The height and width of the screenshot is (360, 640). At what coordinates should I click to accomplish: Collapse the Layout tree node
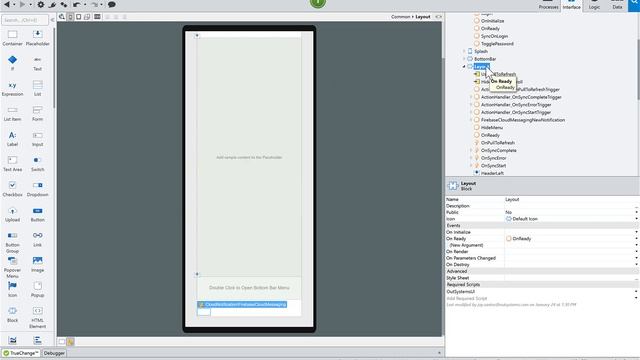point(464,67)
